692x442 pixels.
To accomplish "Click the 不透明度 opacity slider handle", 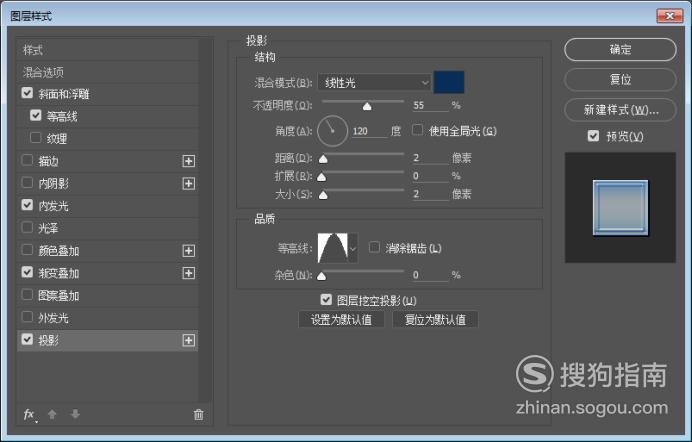I will (367, 106).
